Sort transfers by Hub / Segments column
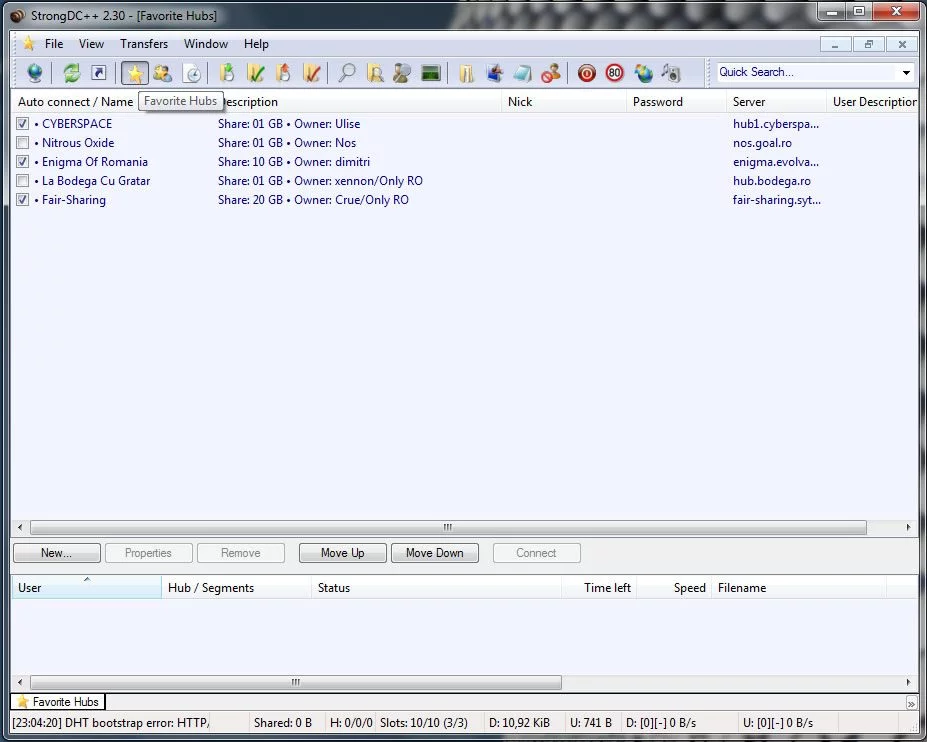 tap(236, 588)
